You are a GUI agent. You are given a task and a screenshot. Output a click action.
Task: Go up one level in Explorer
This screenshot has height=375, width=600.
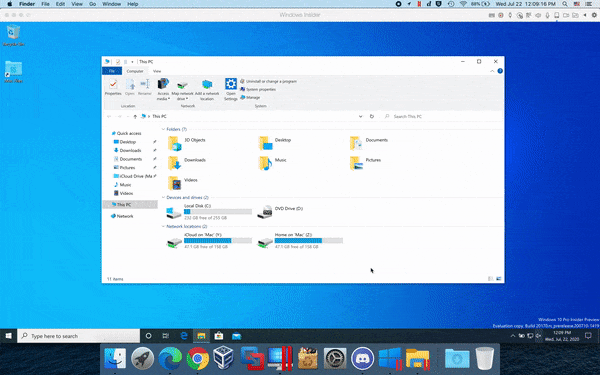click(x=135, y=116)
